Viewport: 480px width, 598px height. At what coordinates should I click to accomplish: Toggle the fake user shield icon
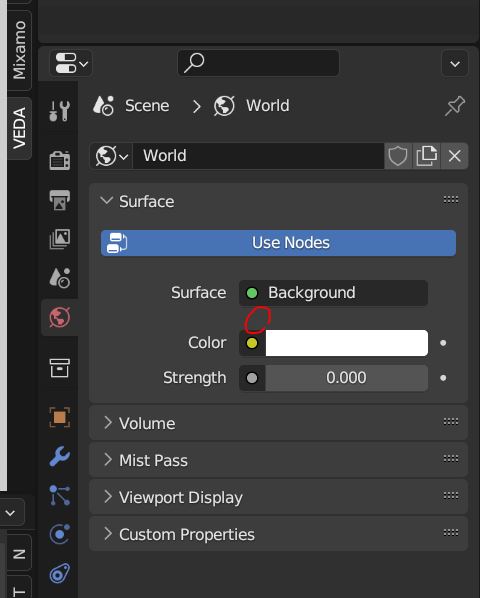click(398, 156)
